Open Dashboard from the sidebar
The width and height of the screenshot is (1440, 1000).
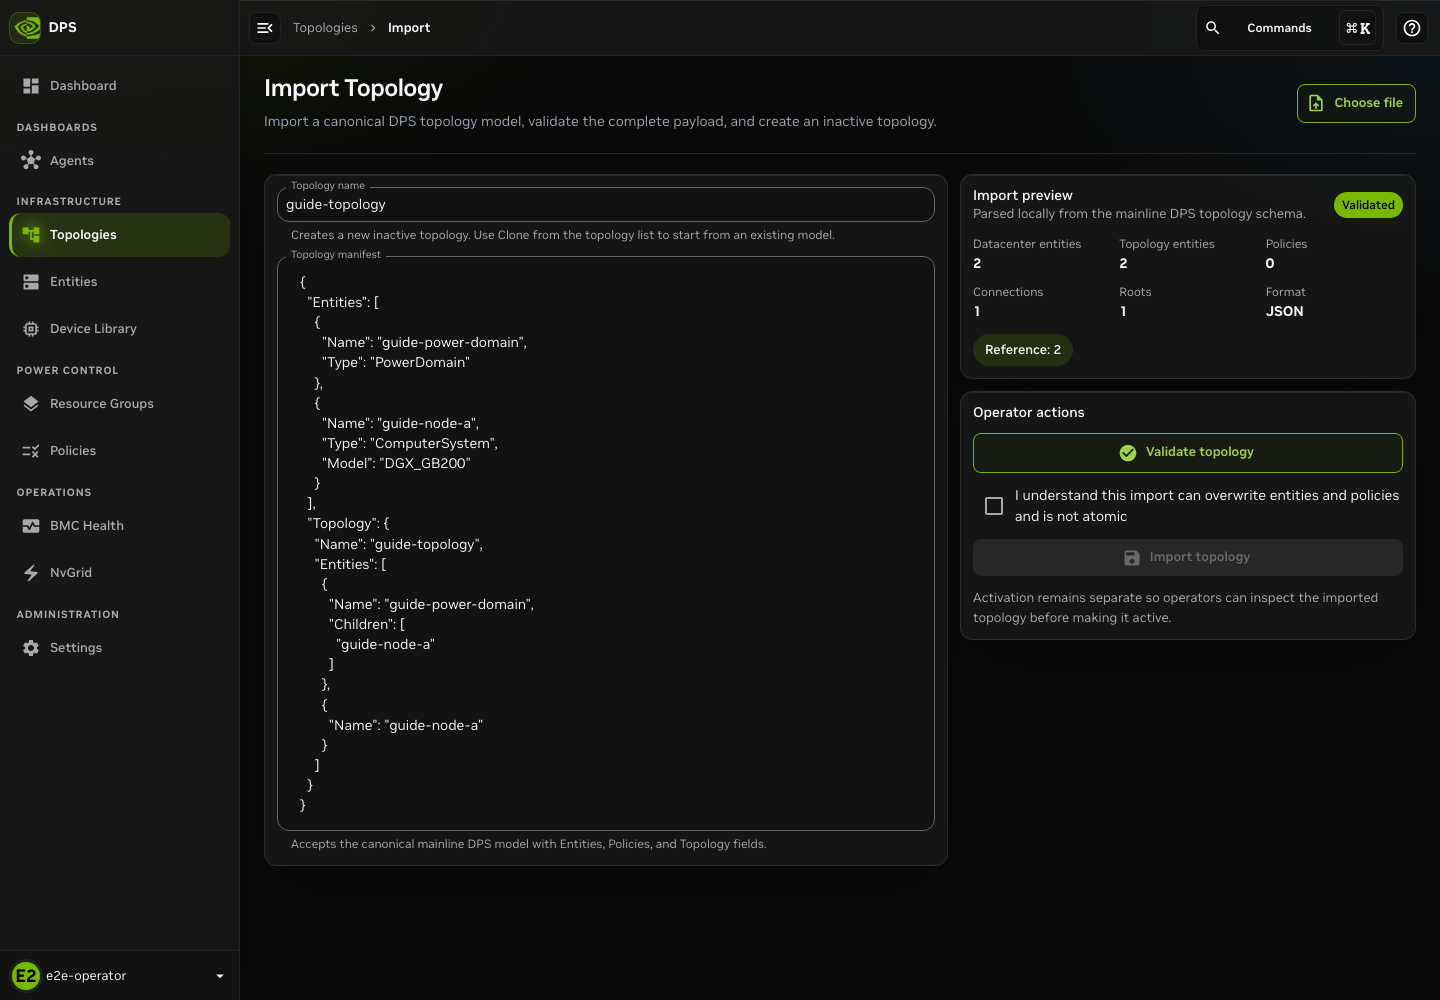pos(120,86)
